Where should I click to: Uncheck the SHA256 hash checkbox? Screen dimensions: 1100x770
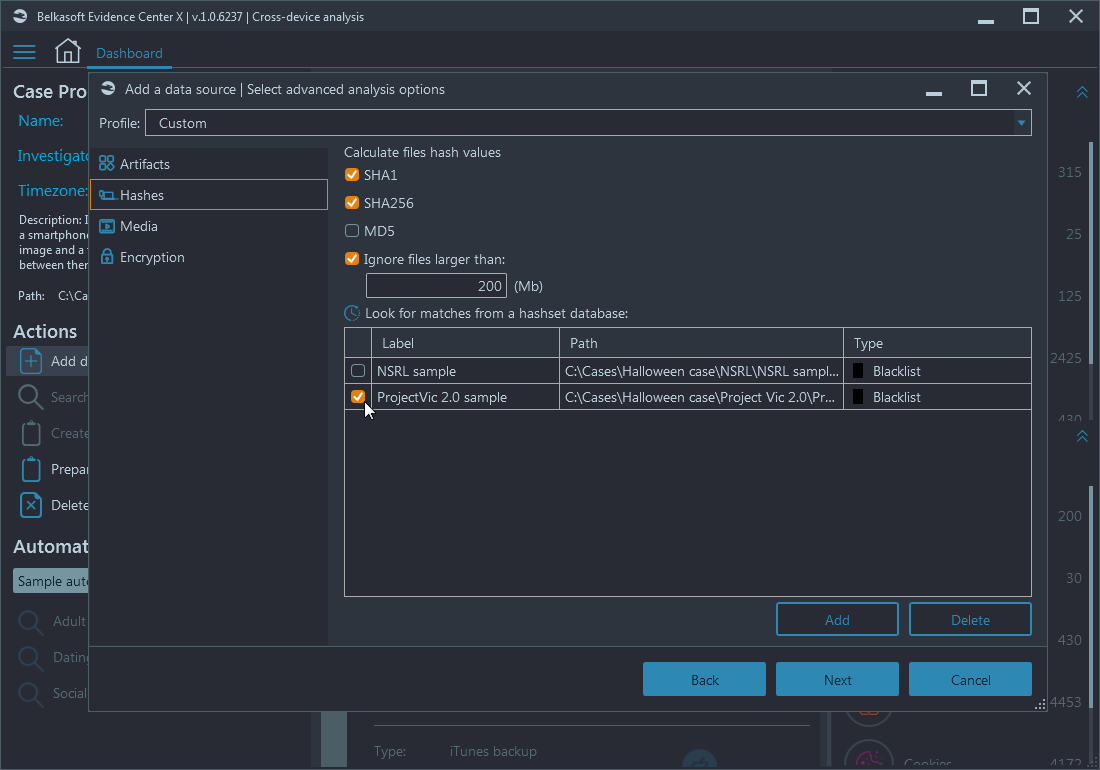[352, 203]
